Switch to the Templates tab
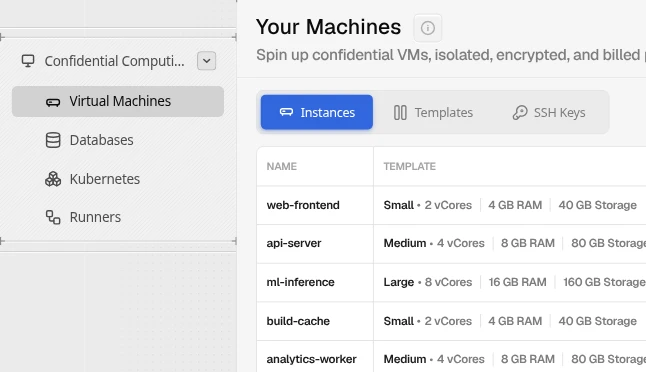 [x=433, y=112]
